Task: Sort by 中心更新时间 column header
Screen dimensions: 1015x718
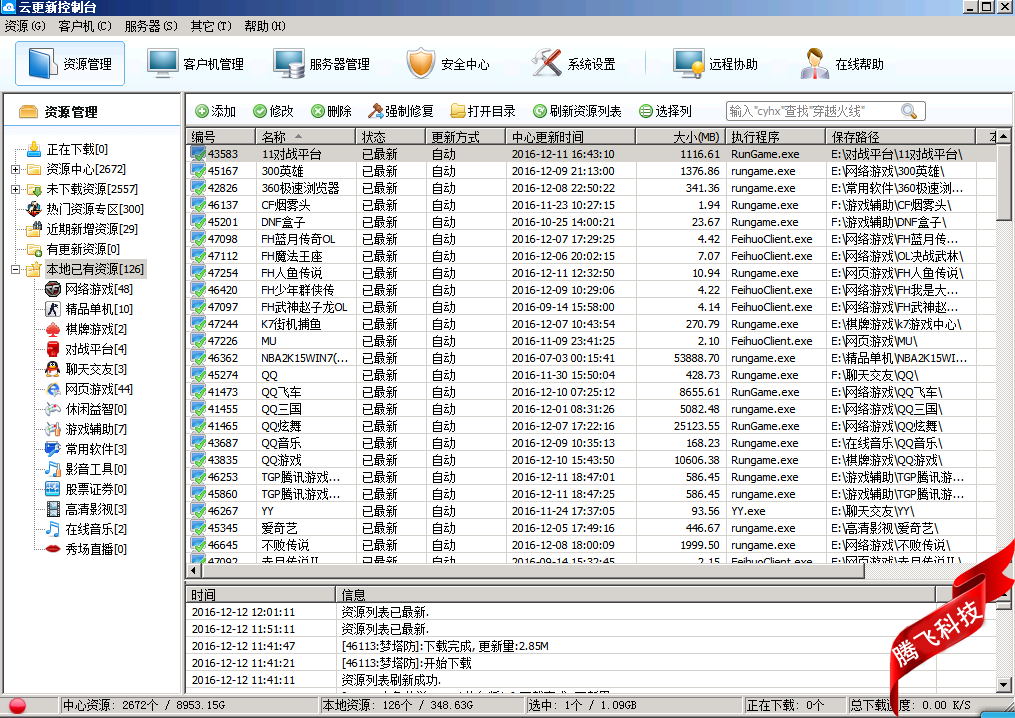Action: [571, 137]
